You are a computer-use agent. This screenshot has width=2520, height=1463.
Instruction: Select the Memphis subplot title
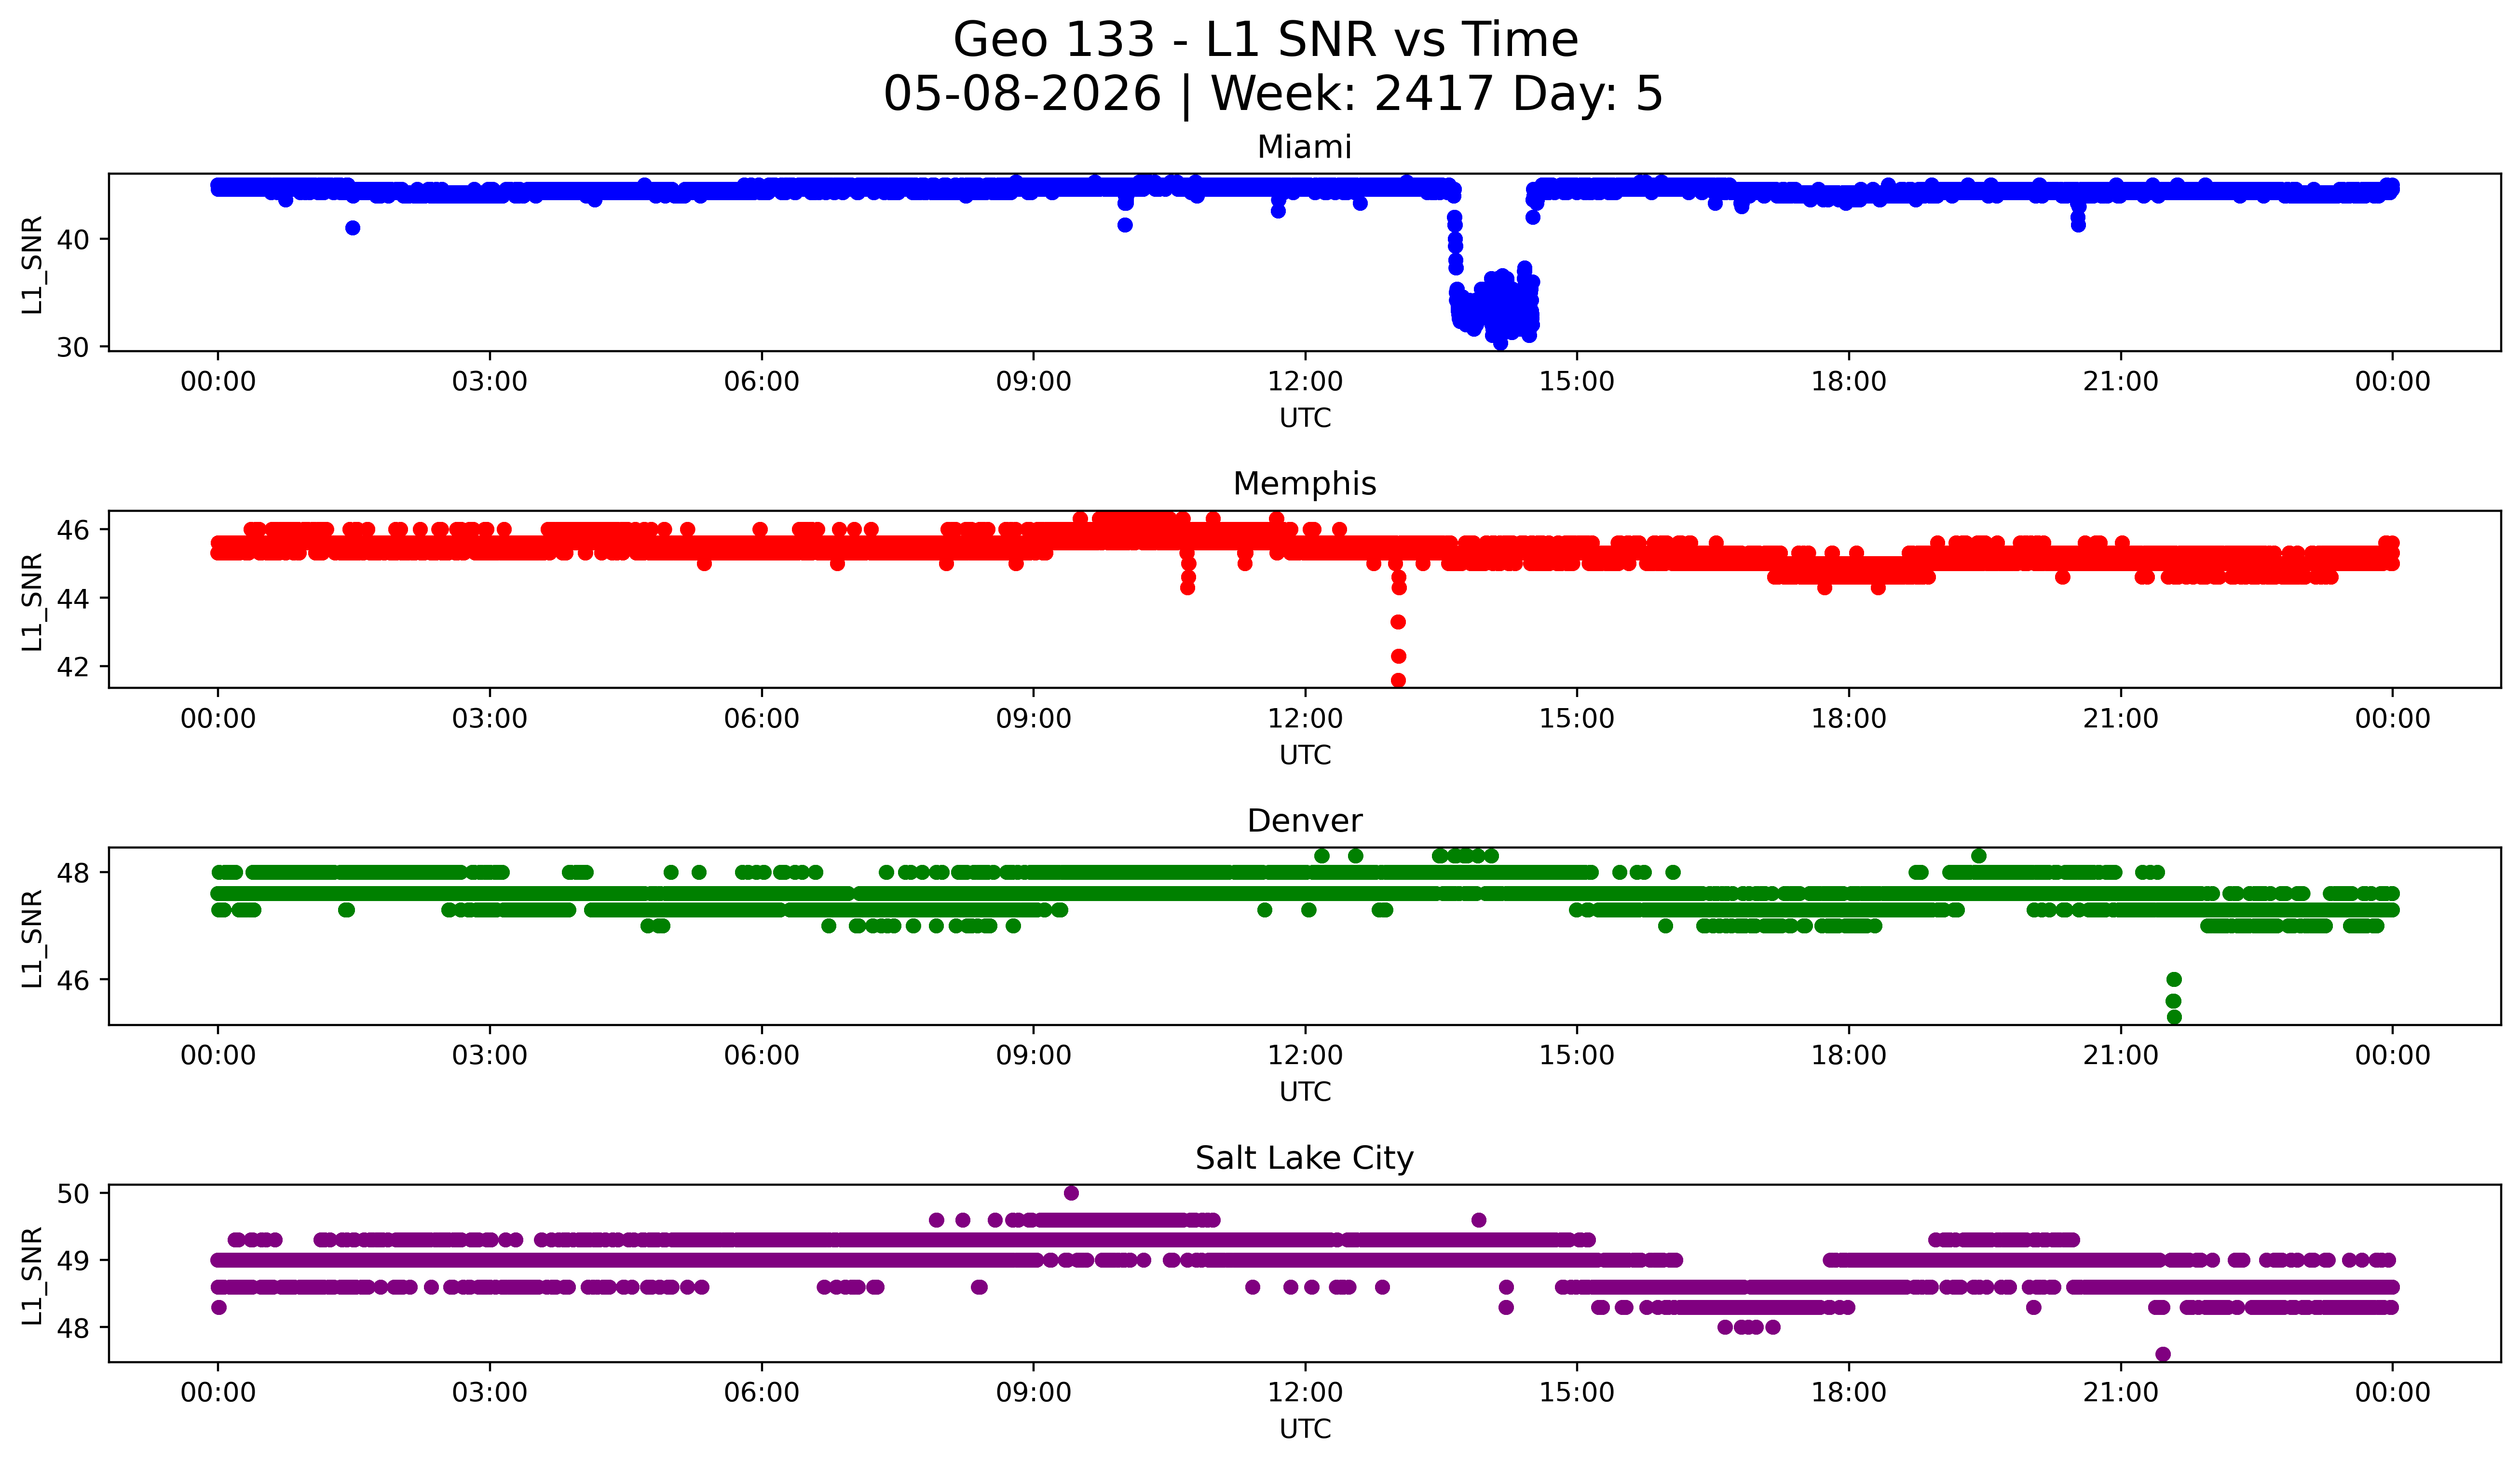point(1304,484)
